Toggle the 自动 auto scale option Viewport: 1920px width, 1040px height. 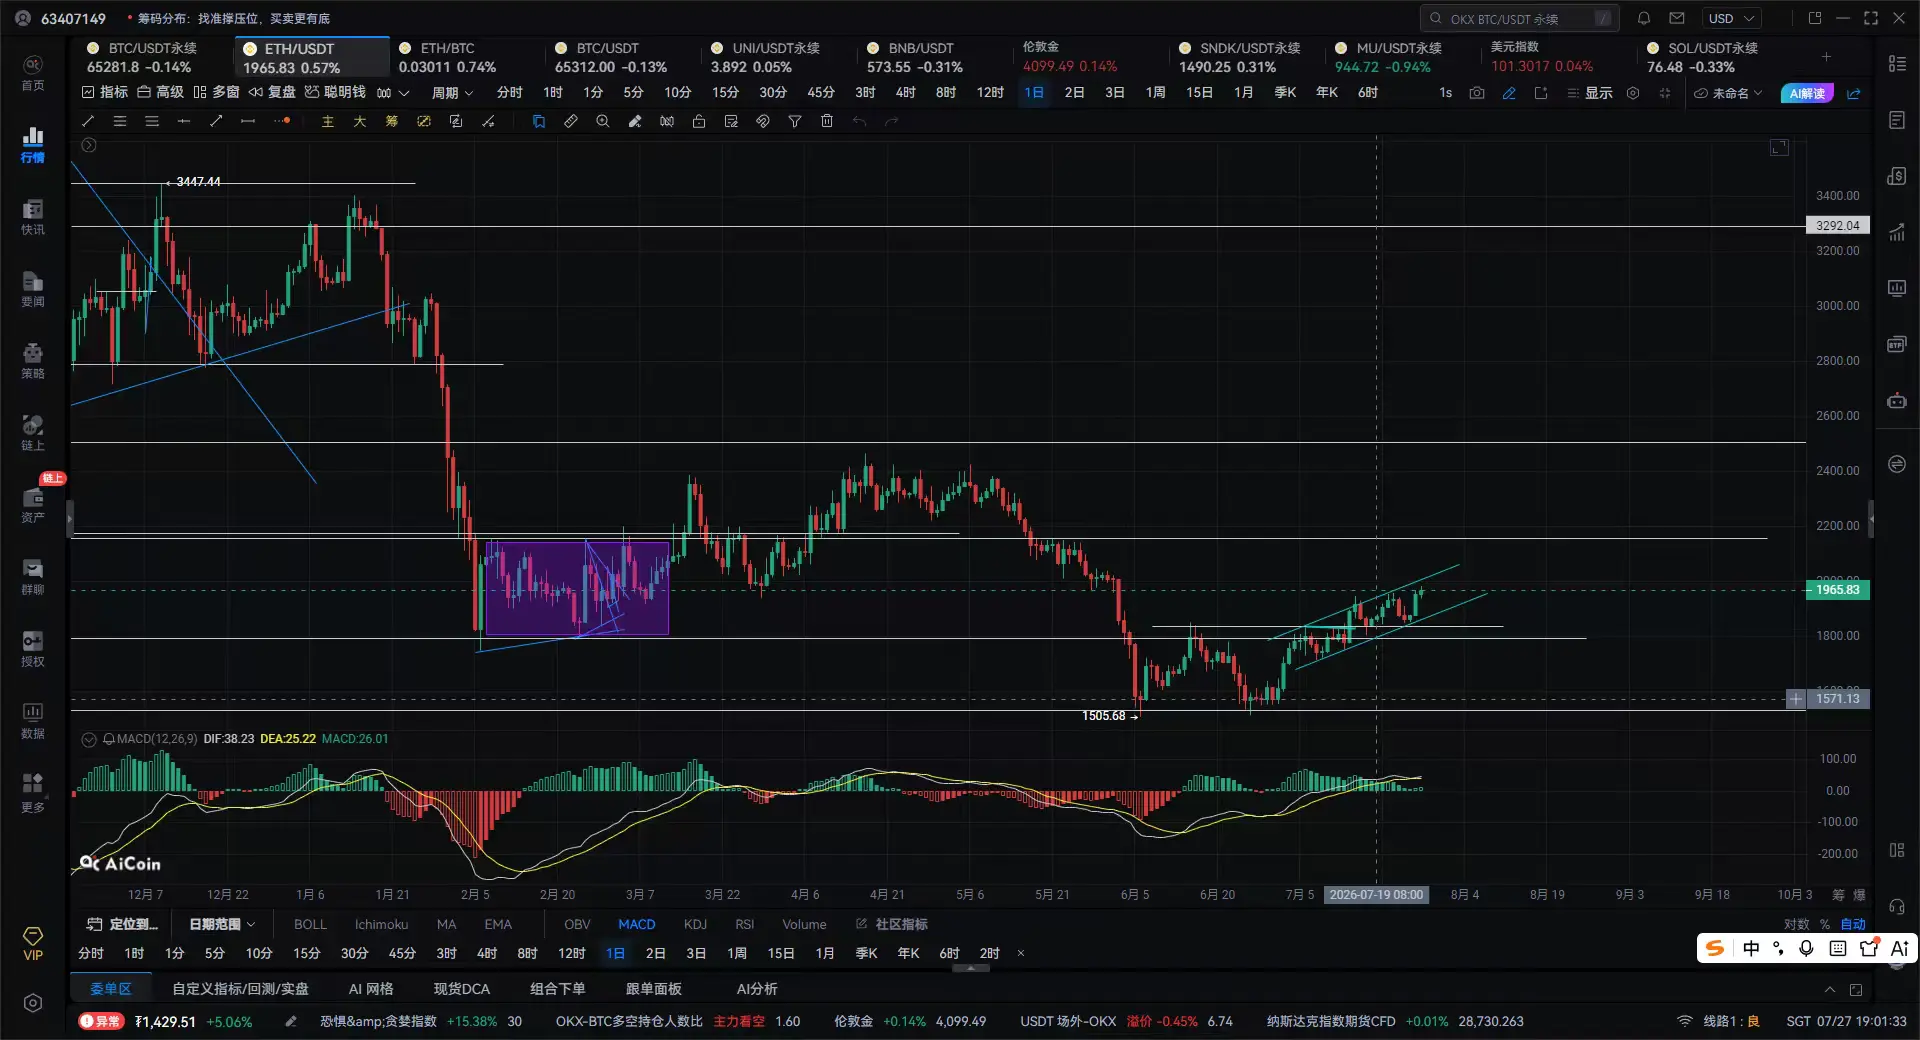[x=1853, y=924]
